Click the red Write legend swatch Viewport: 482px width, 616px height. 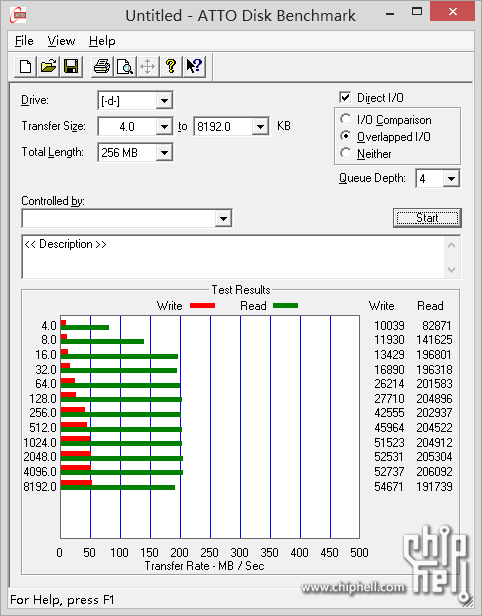tap(202, 306)
